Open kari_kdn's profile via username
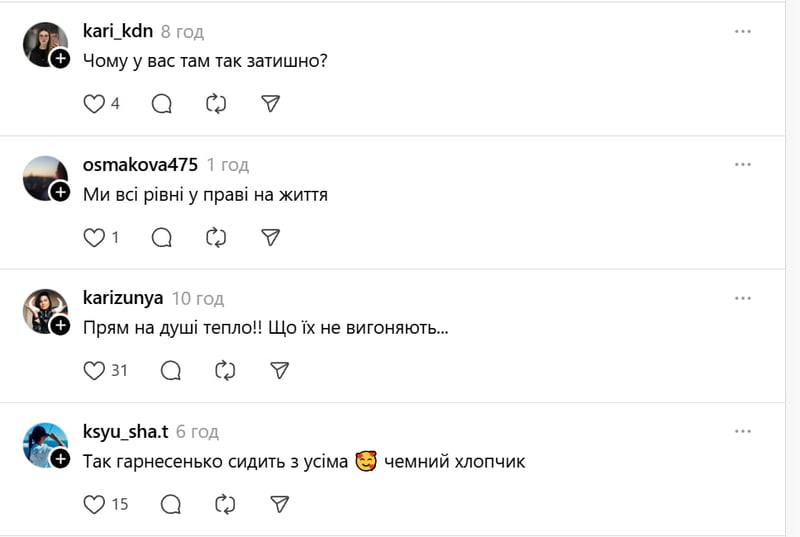This screenshot has width=800, height=537. coord(117,31)
